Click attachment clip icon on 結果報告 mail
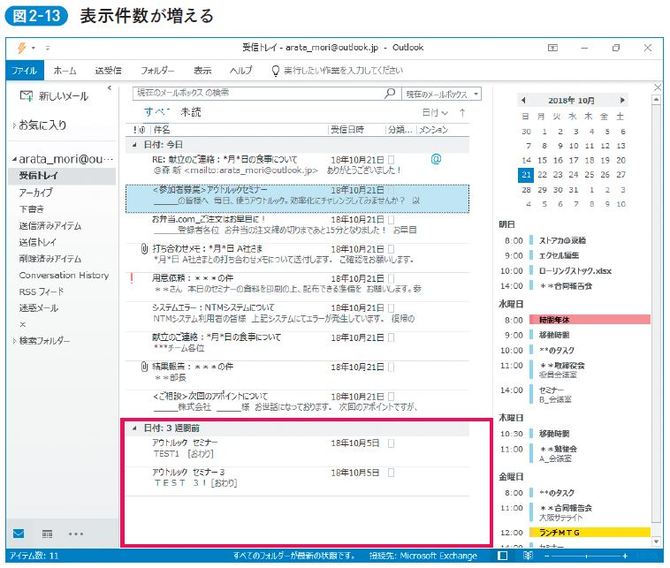 click(x=144, y=367)
